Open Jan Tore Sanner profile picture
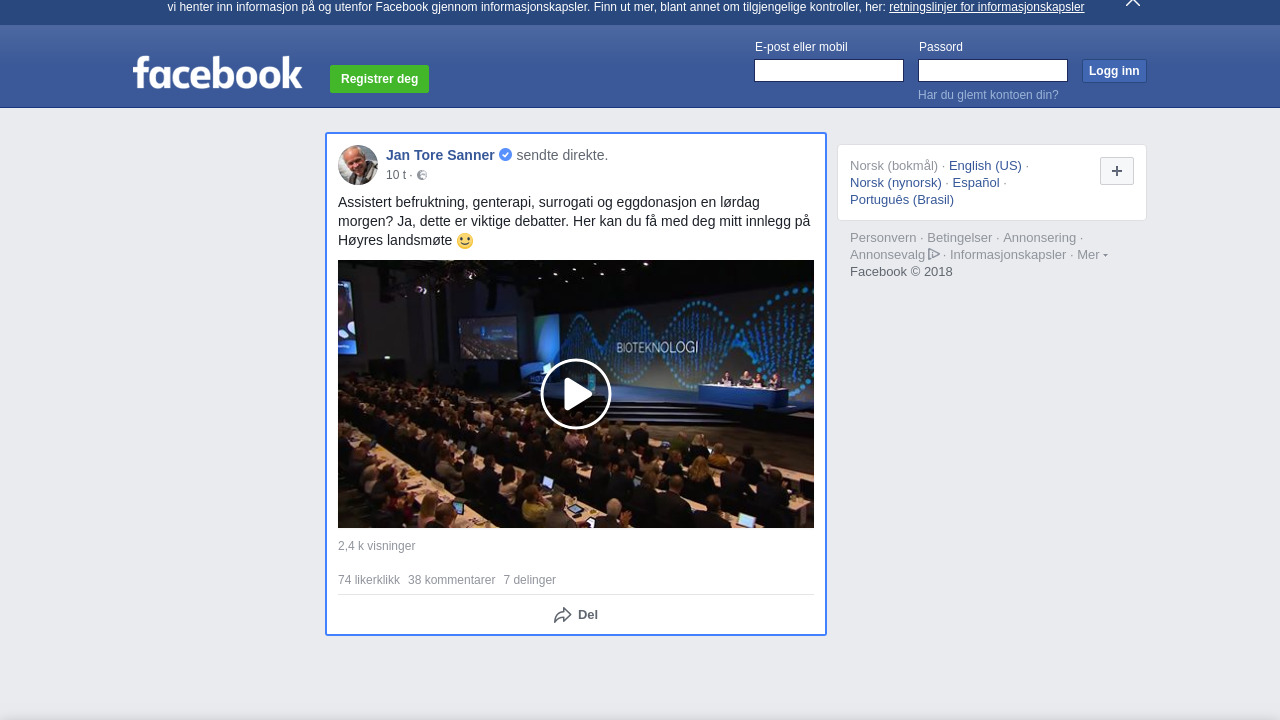The width and height of the screenshot is (1280, 720). pyautogui.click(x=358, y=165)
